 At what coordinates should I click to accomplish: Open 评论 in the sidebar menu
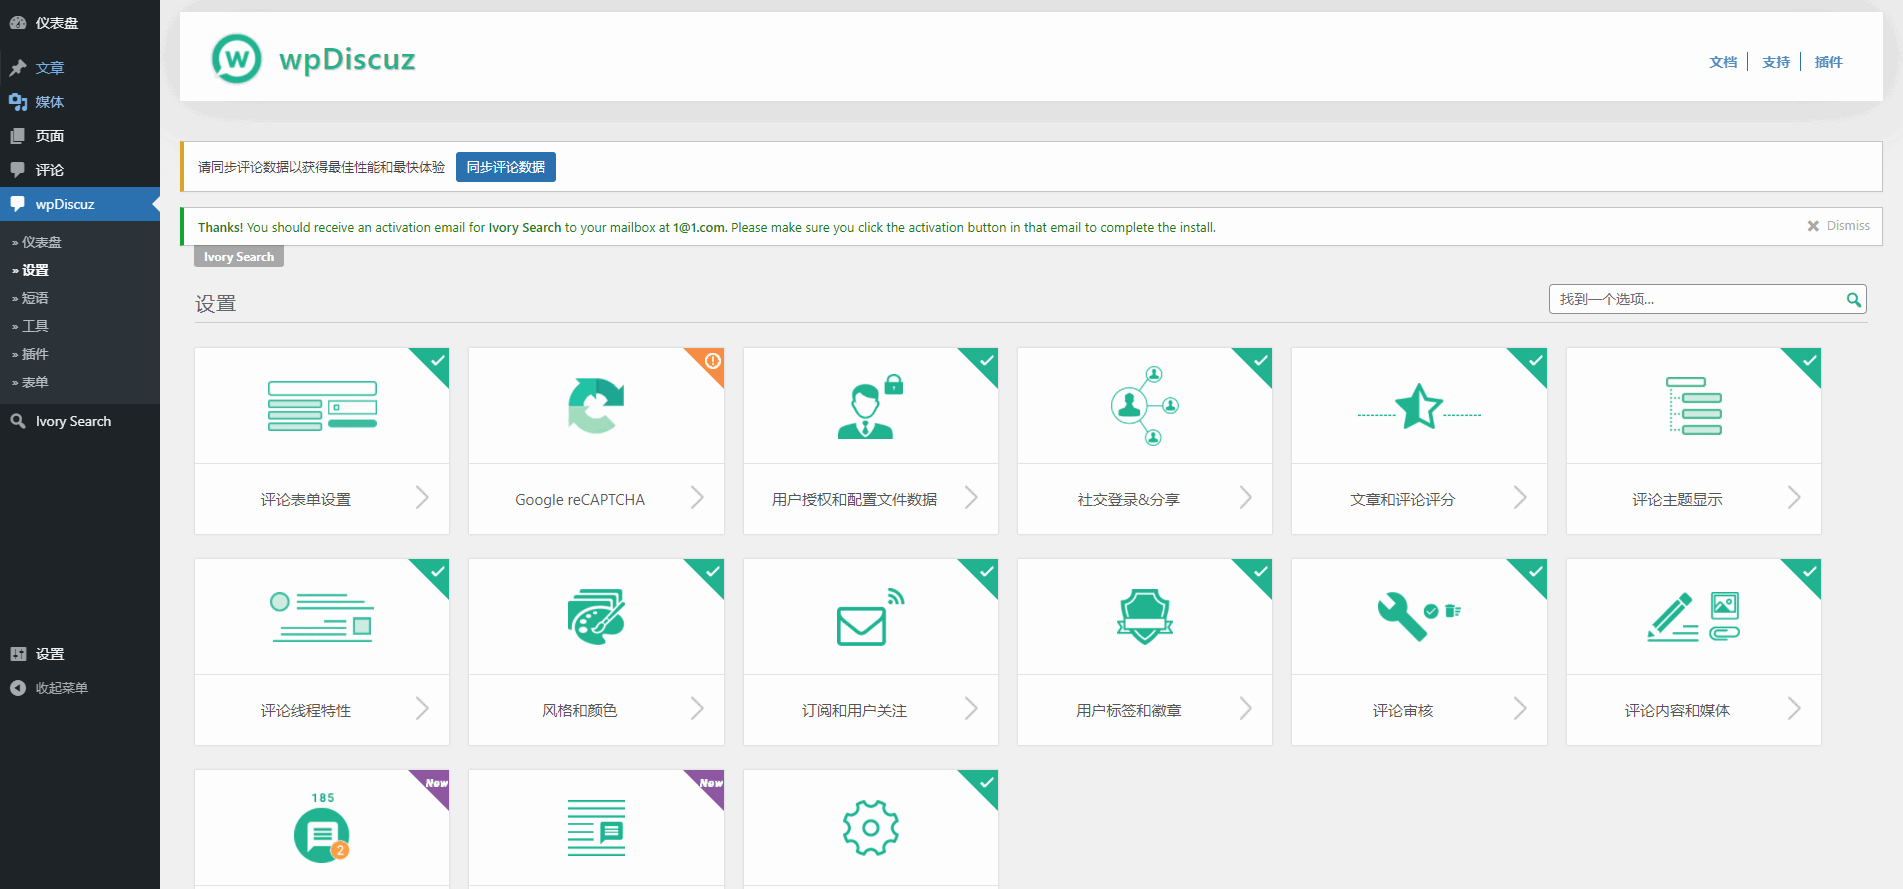click(x=80, y=170)
